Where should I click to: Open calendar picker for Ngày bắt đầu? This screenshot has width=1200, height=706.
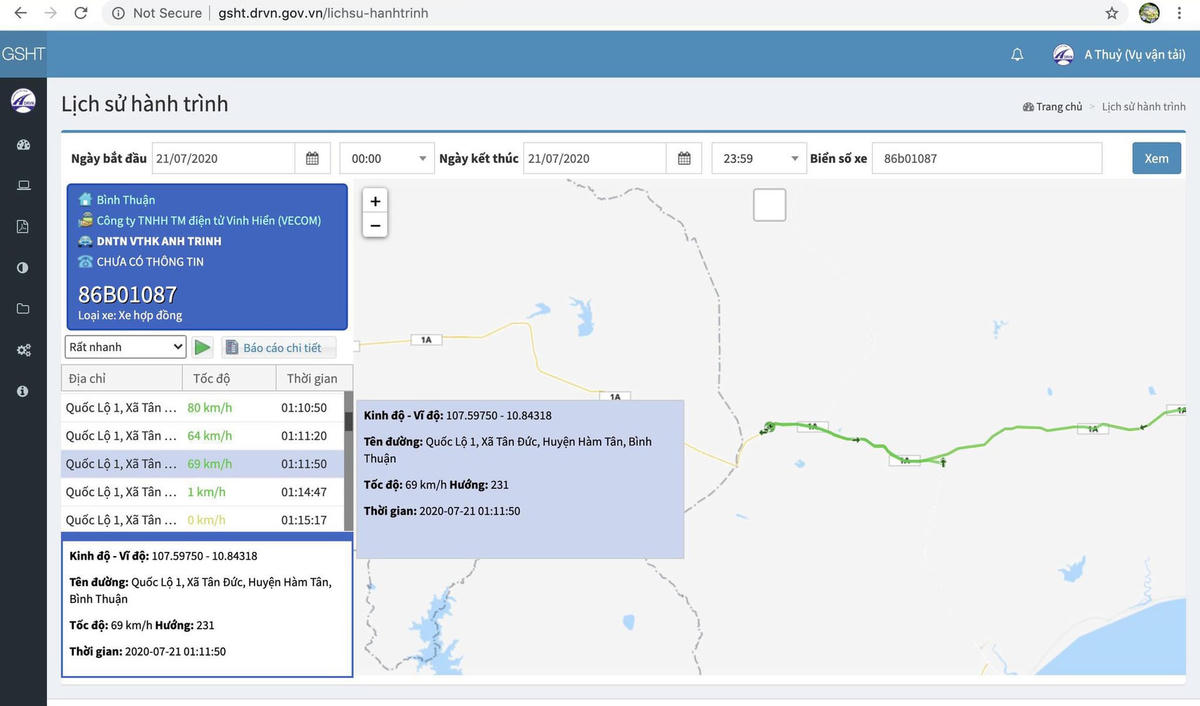point(312,158)
